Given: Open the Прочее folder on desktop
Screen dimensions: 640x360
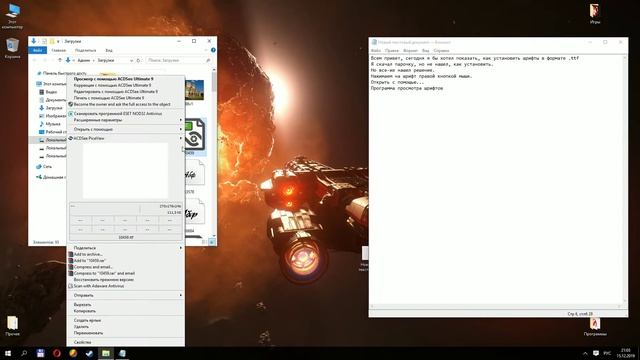Looking at the screenshot, I should 12,325.
